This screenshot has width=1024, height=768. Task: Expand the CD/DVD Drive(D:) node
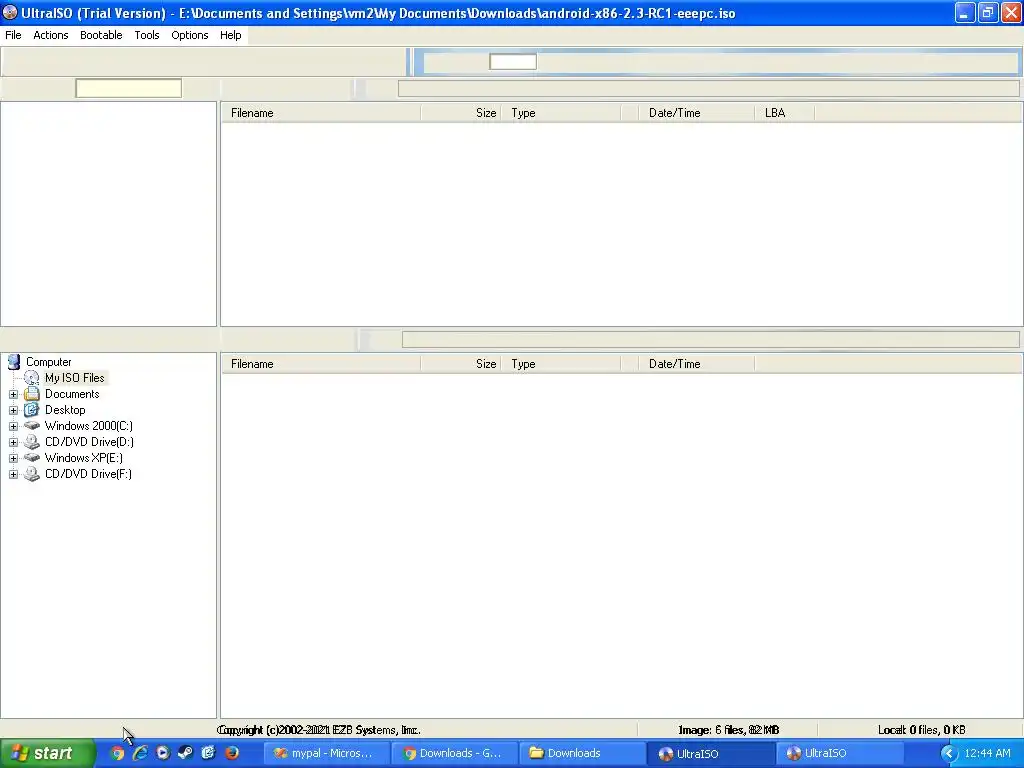(x=13, y=442)
